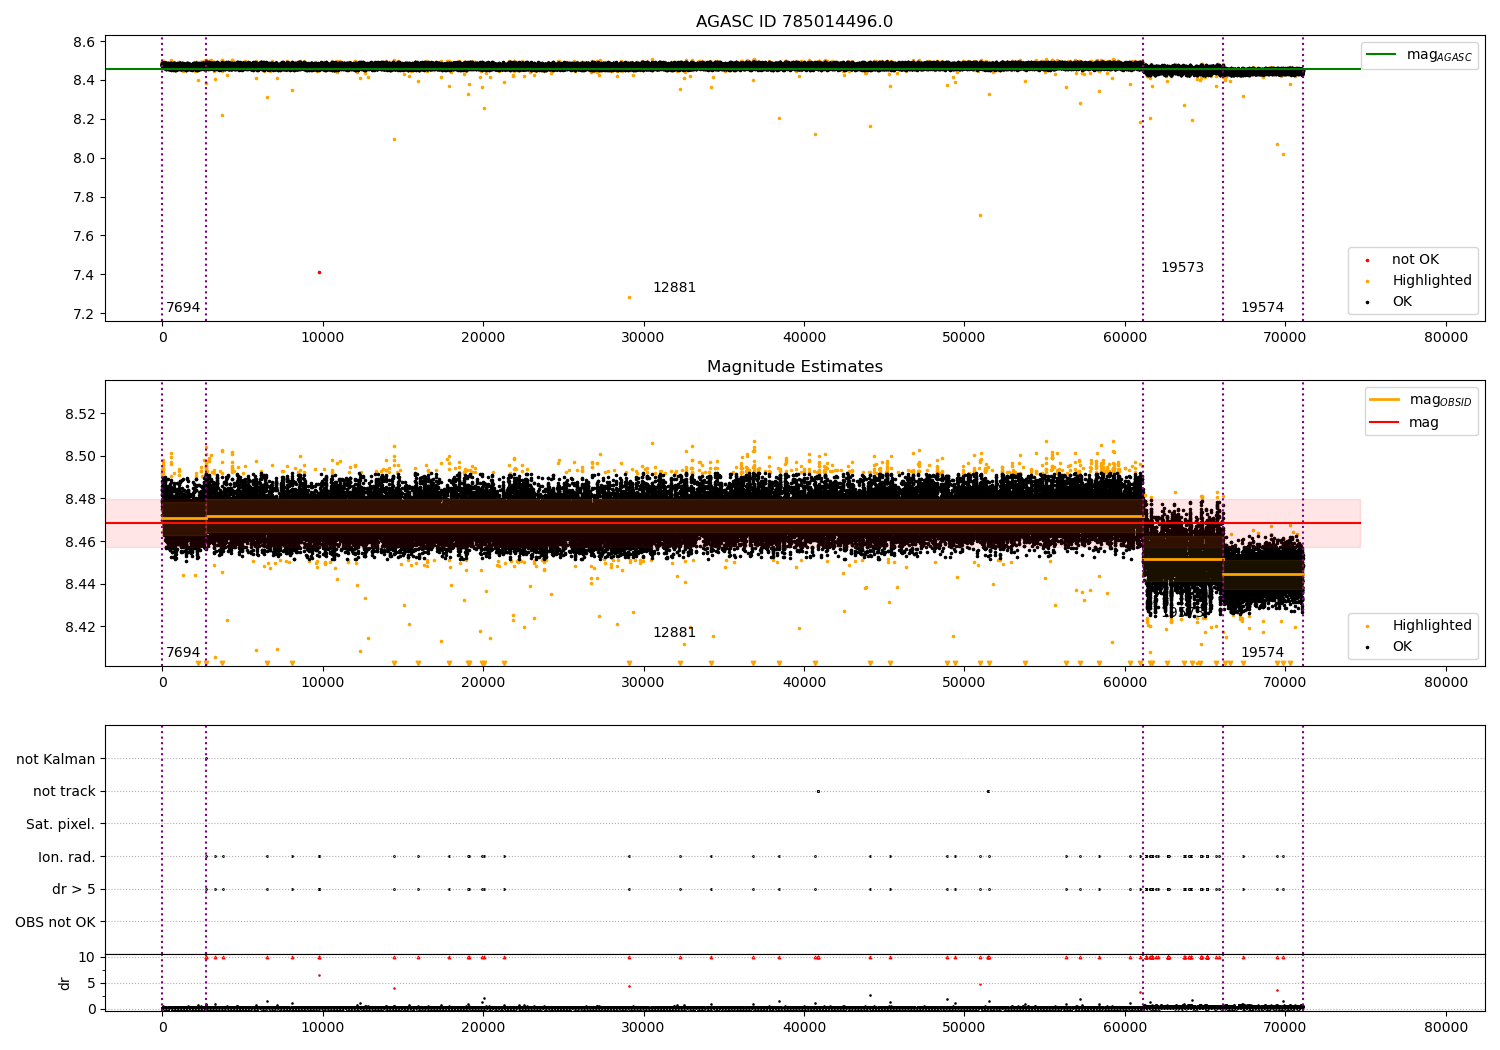Select the mag AGASC legend entry label
The image size is (1500, 1050).
(1439, 55)
